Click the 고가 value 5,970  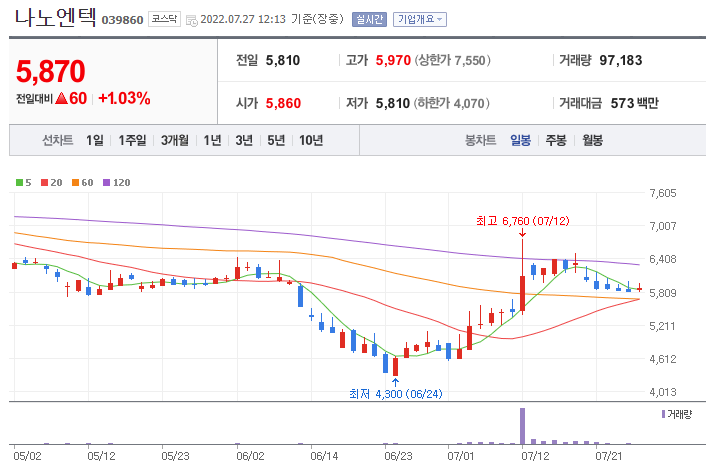393,60
